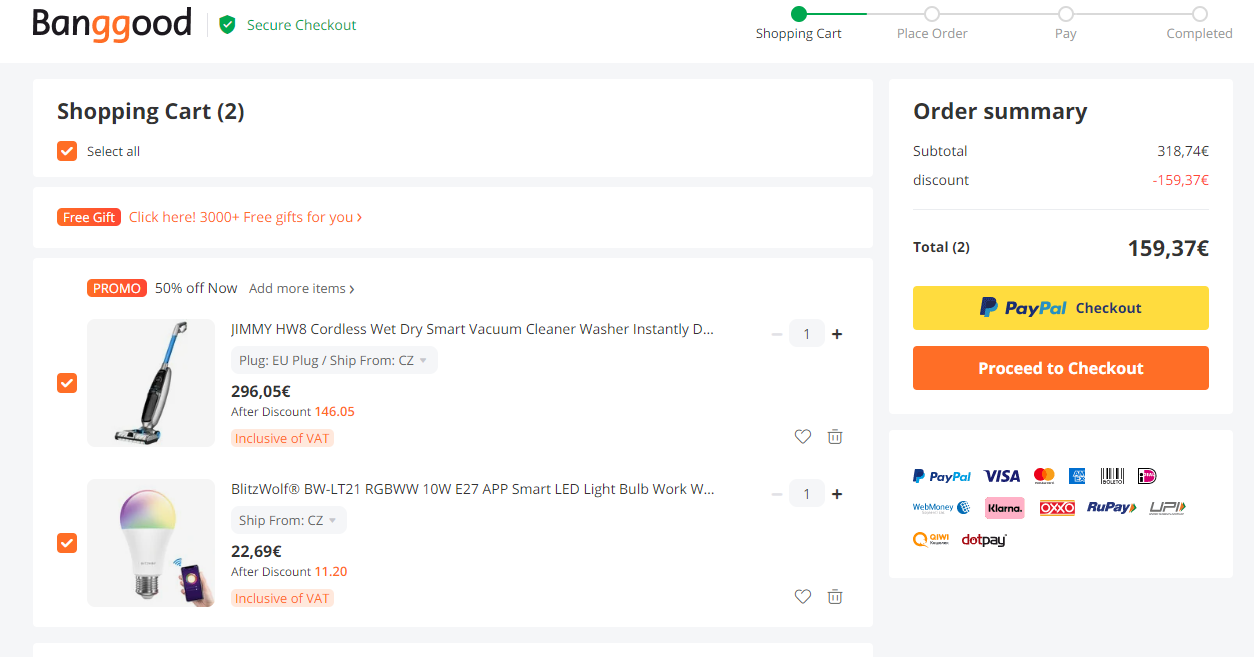Click the orange Free Gift badge

coord(89,217)
